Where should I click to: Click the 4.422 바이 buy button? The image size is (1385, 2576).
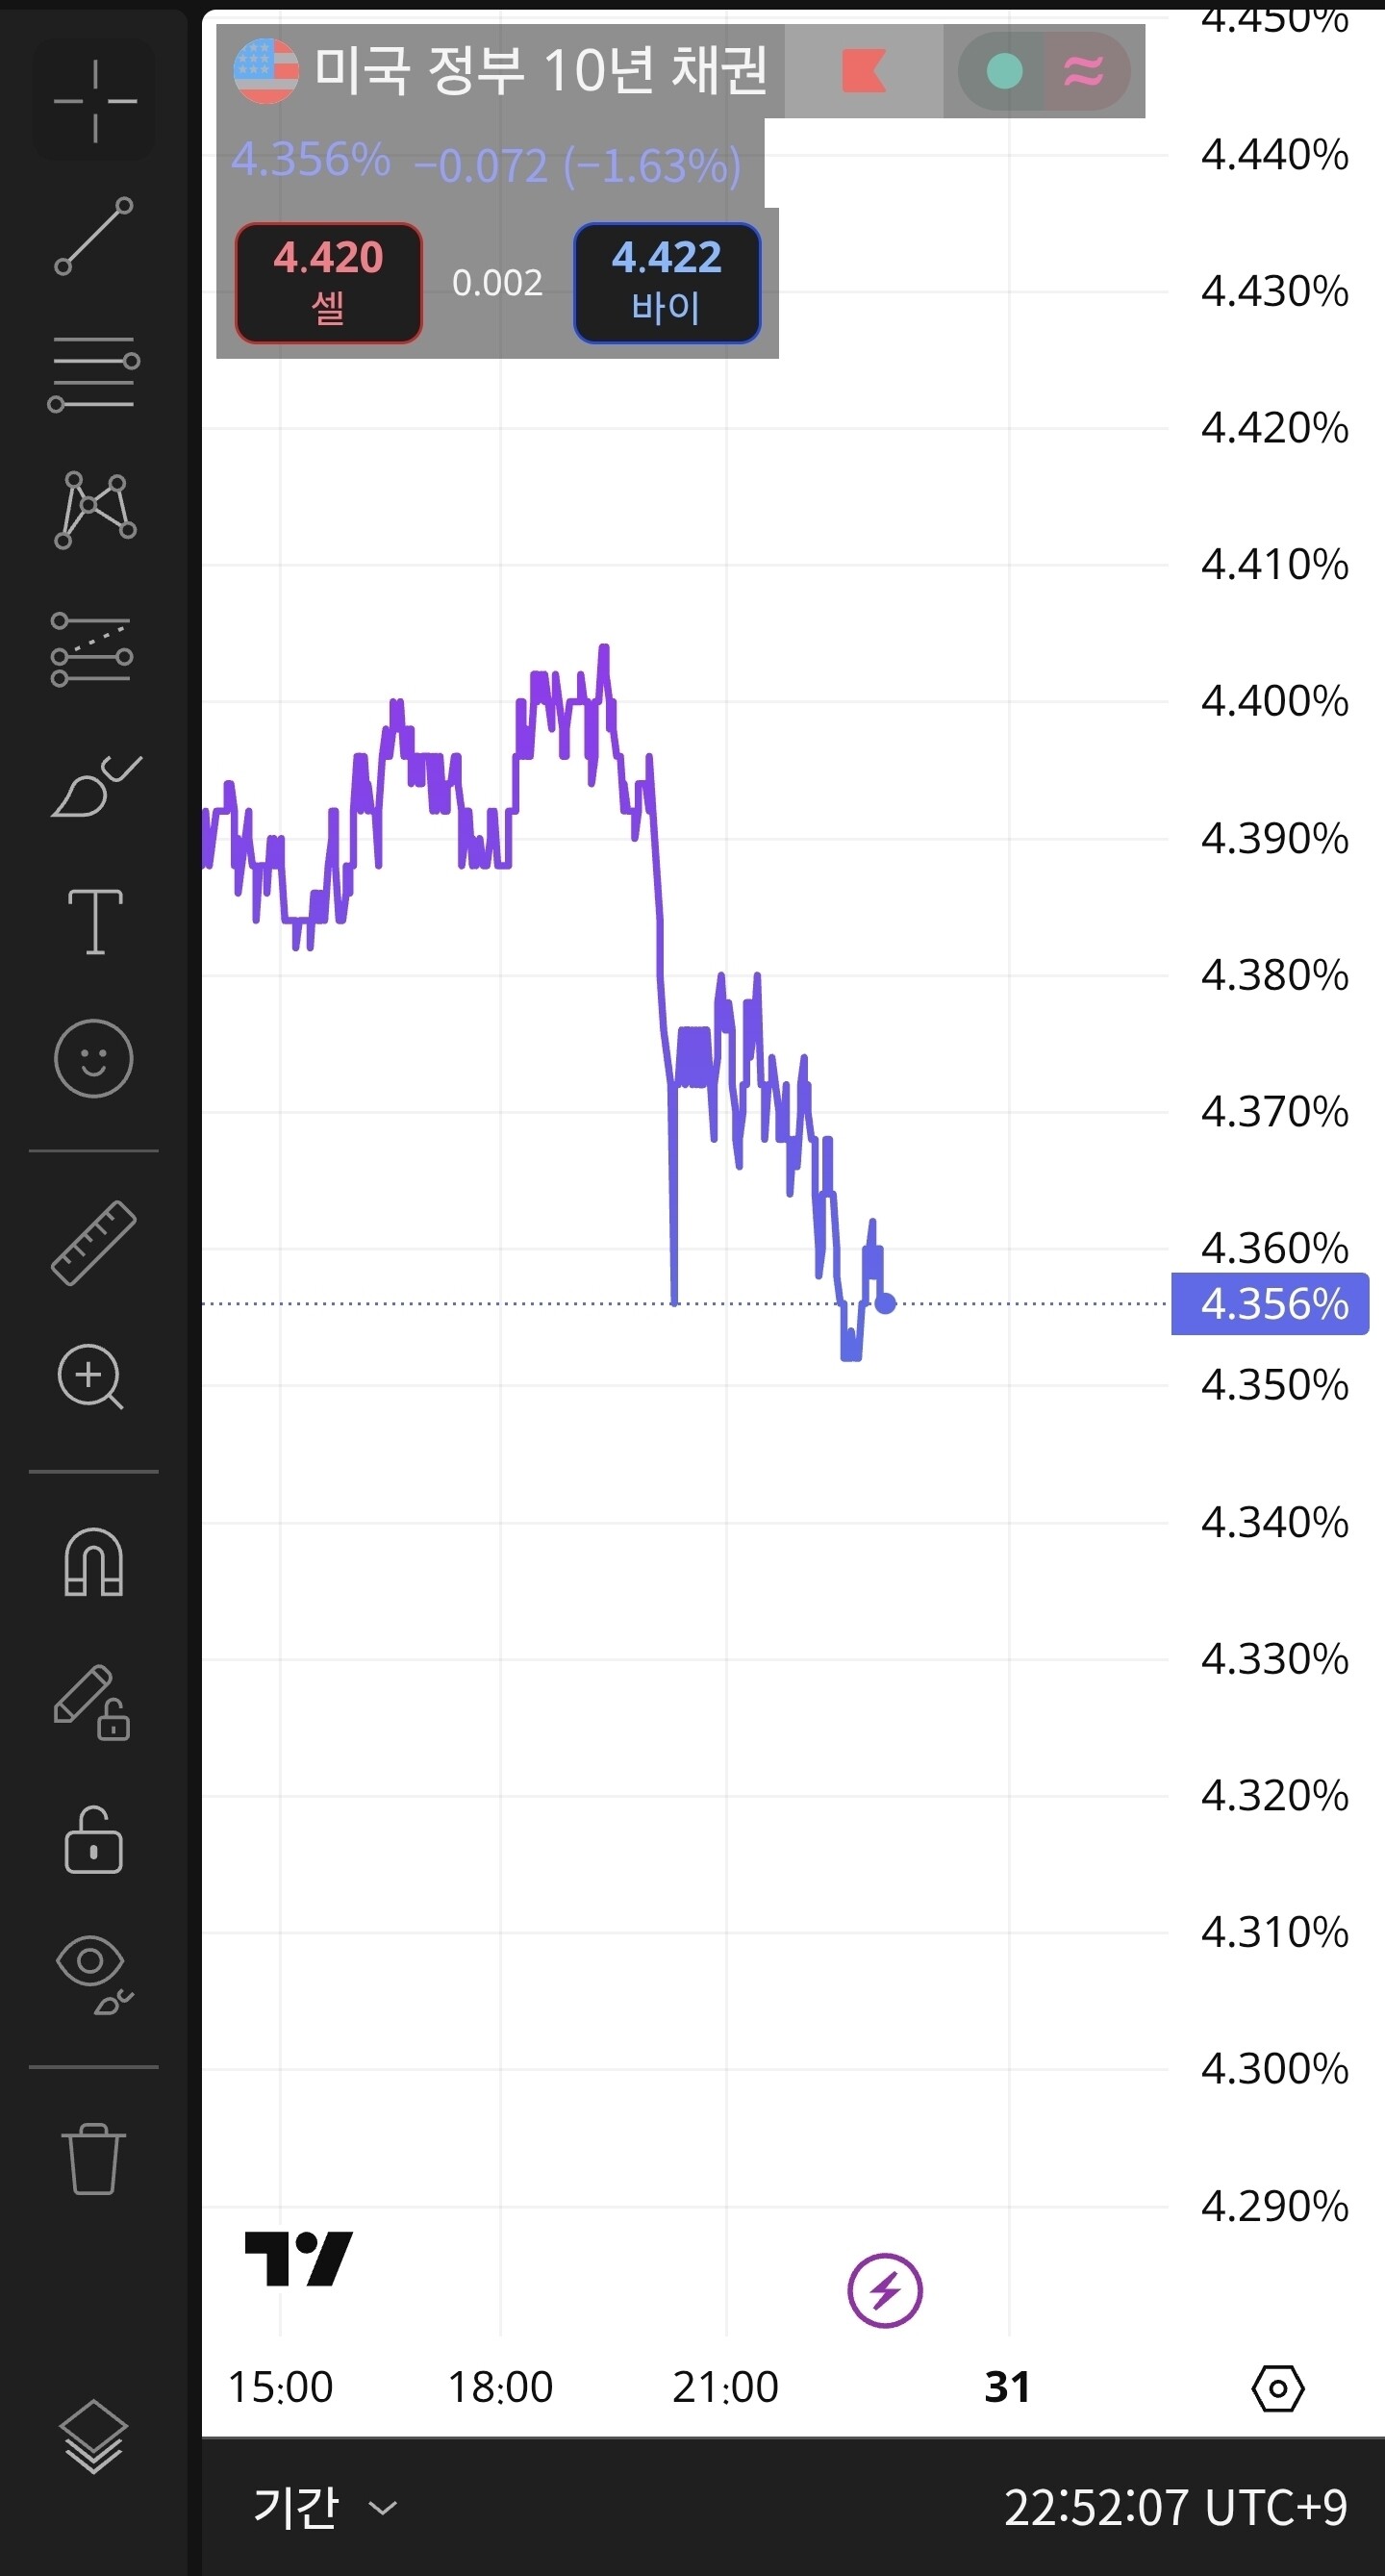tap(667, 283)
